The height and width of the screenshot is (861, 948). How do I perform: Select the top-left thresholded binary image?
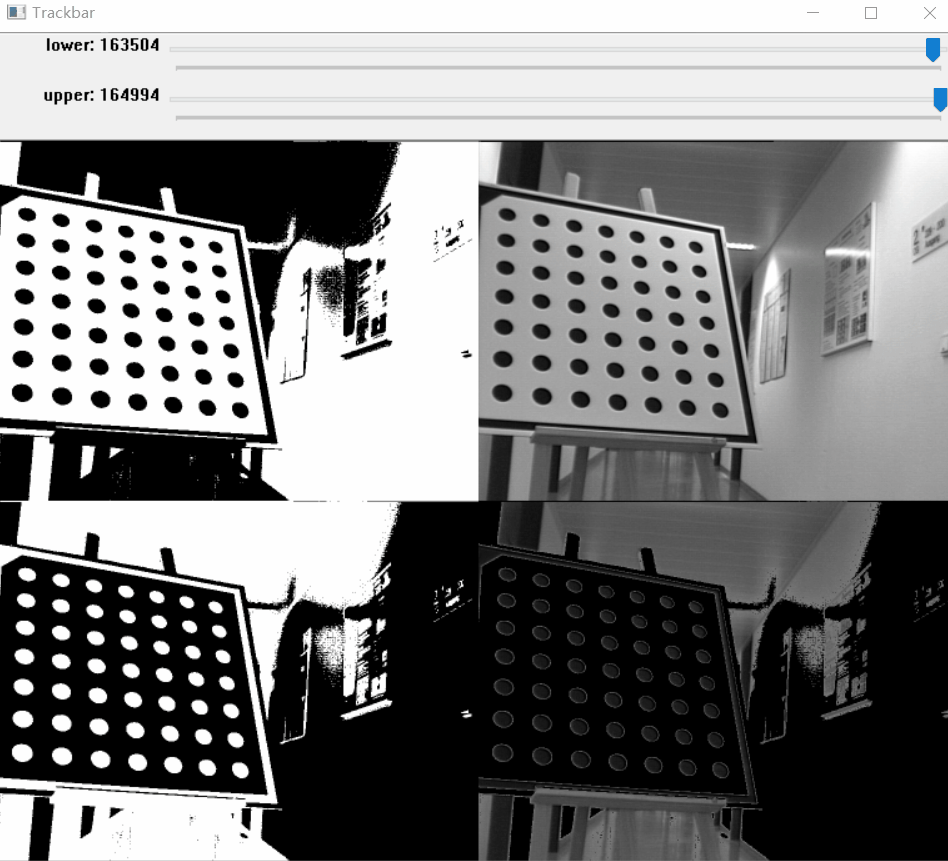(x=240, y=320)
